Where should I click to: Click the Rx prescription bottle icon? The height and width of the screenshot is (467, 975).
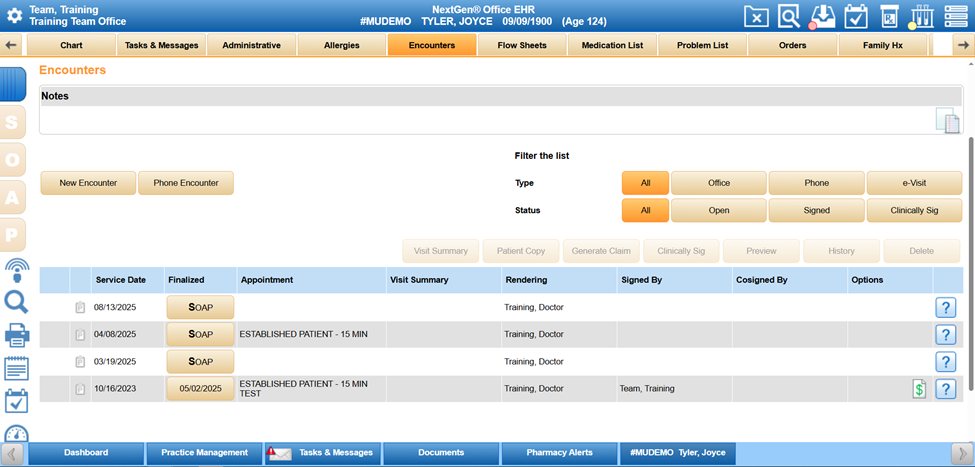[889, 16]
